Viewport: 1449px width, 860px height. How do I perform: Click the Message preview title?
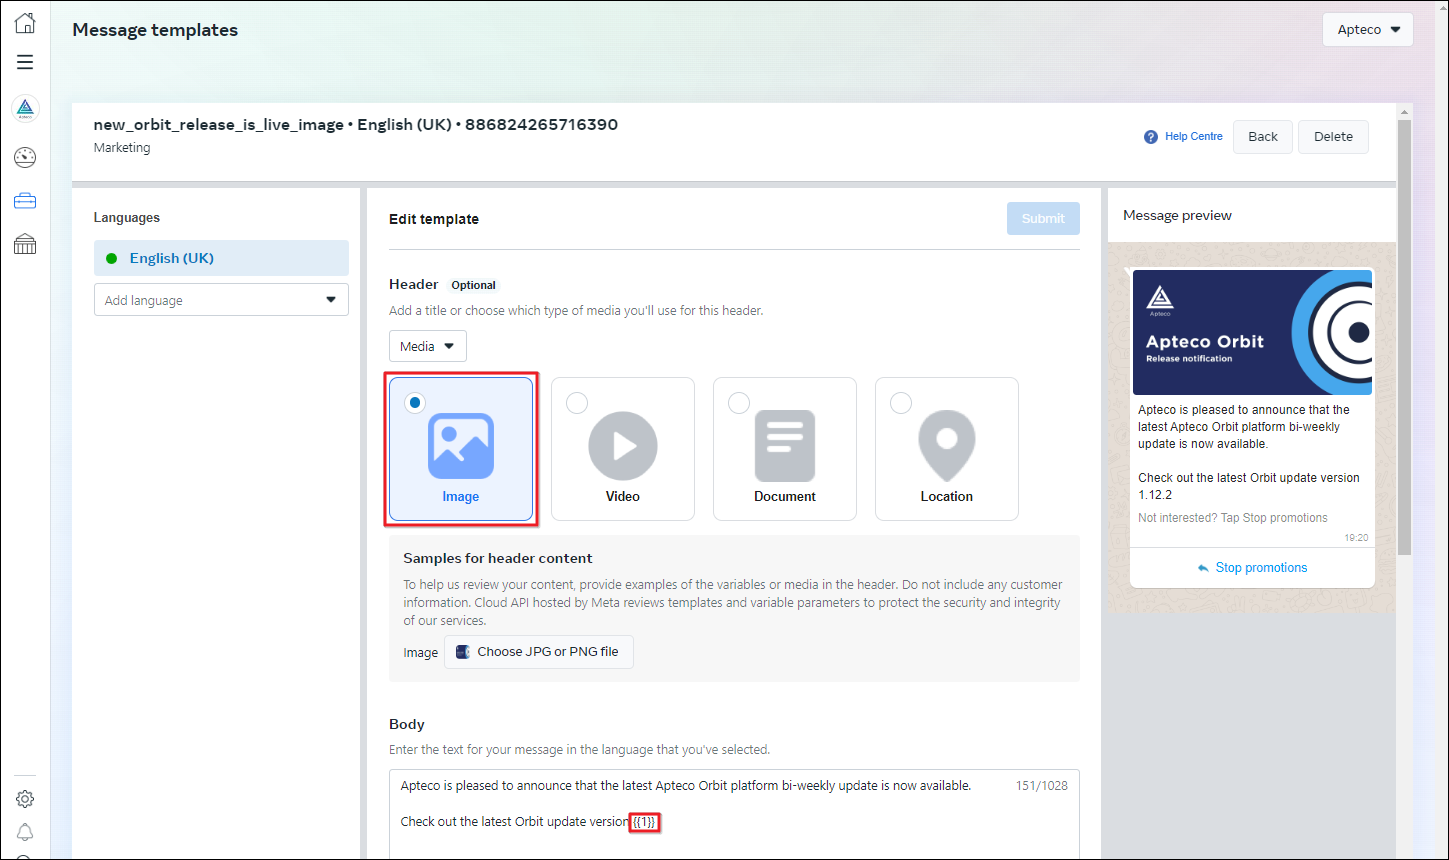tap(1177, 215)
